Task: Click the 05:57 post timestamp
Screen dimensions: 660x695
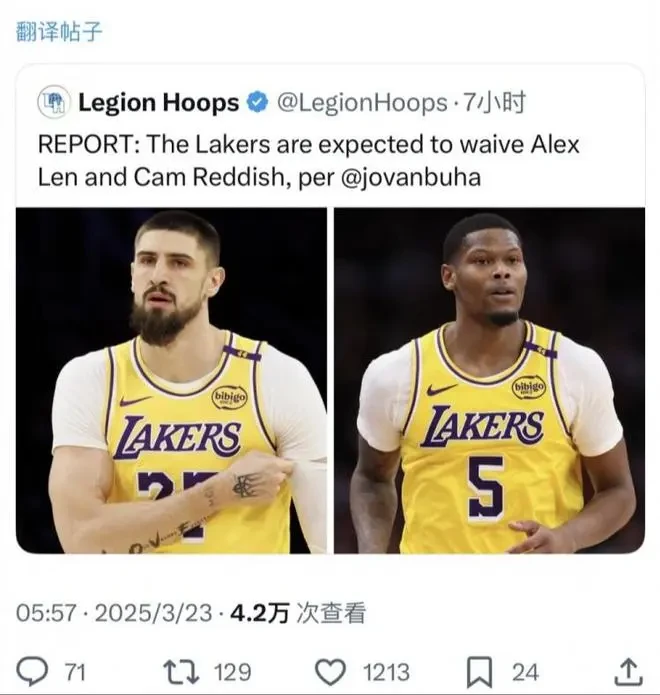Action: click(46, 613)
